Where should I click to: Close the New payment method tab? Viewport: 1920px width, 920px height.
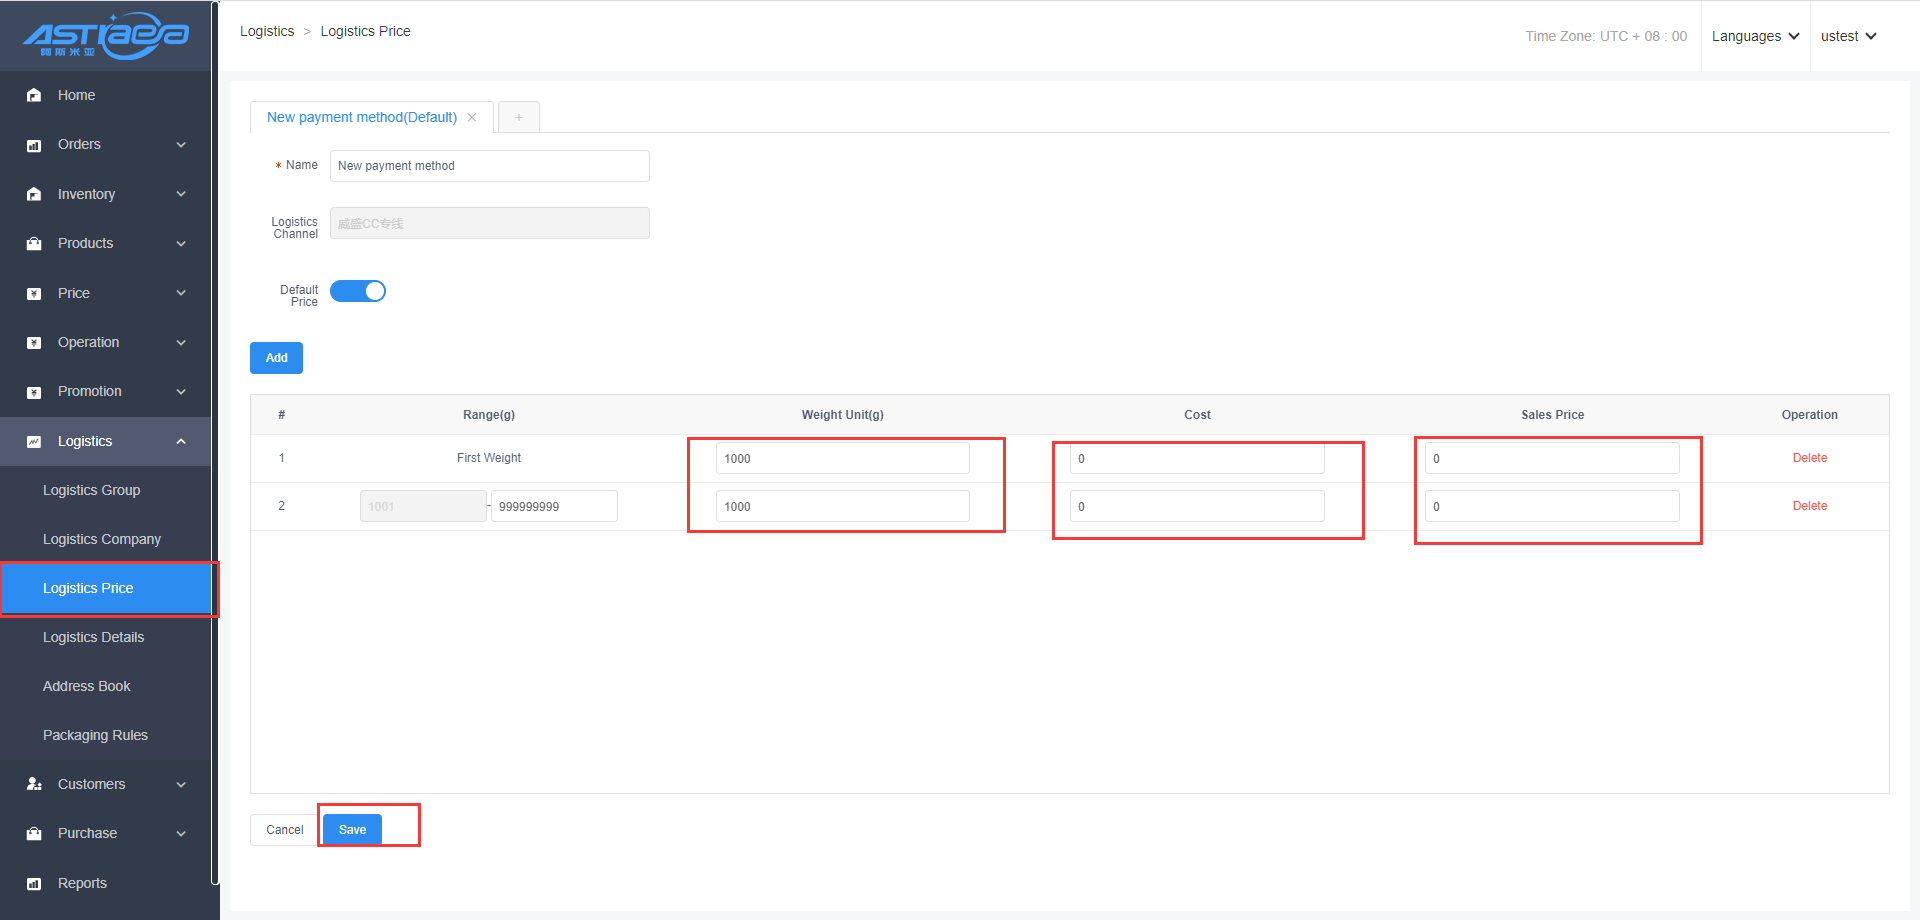(472, 118)
